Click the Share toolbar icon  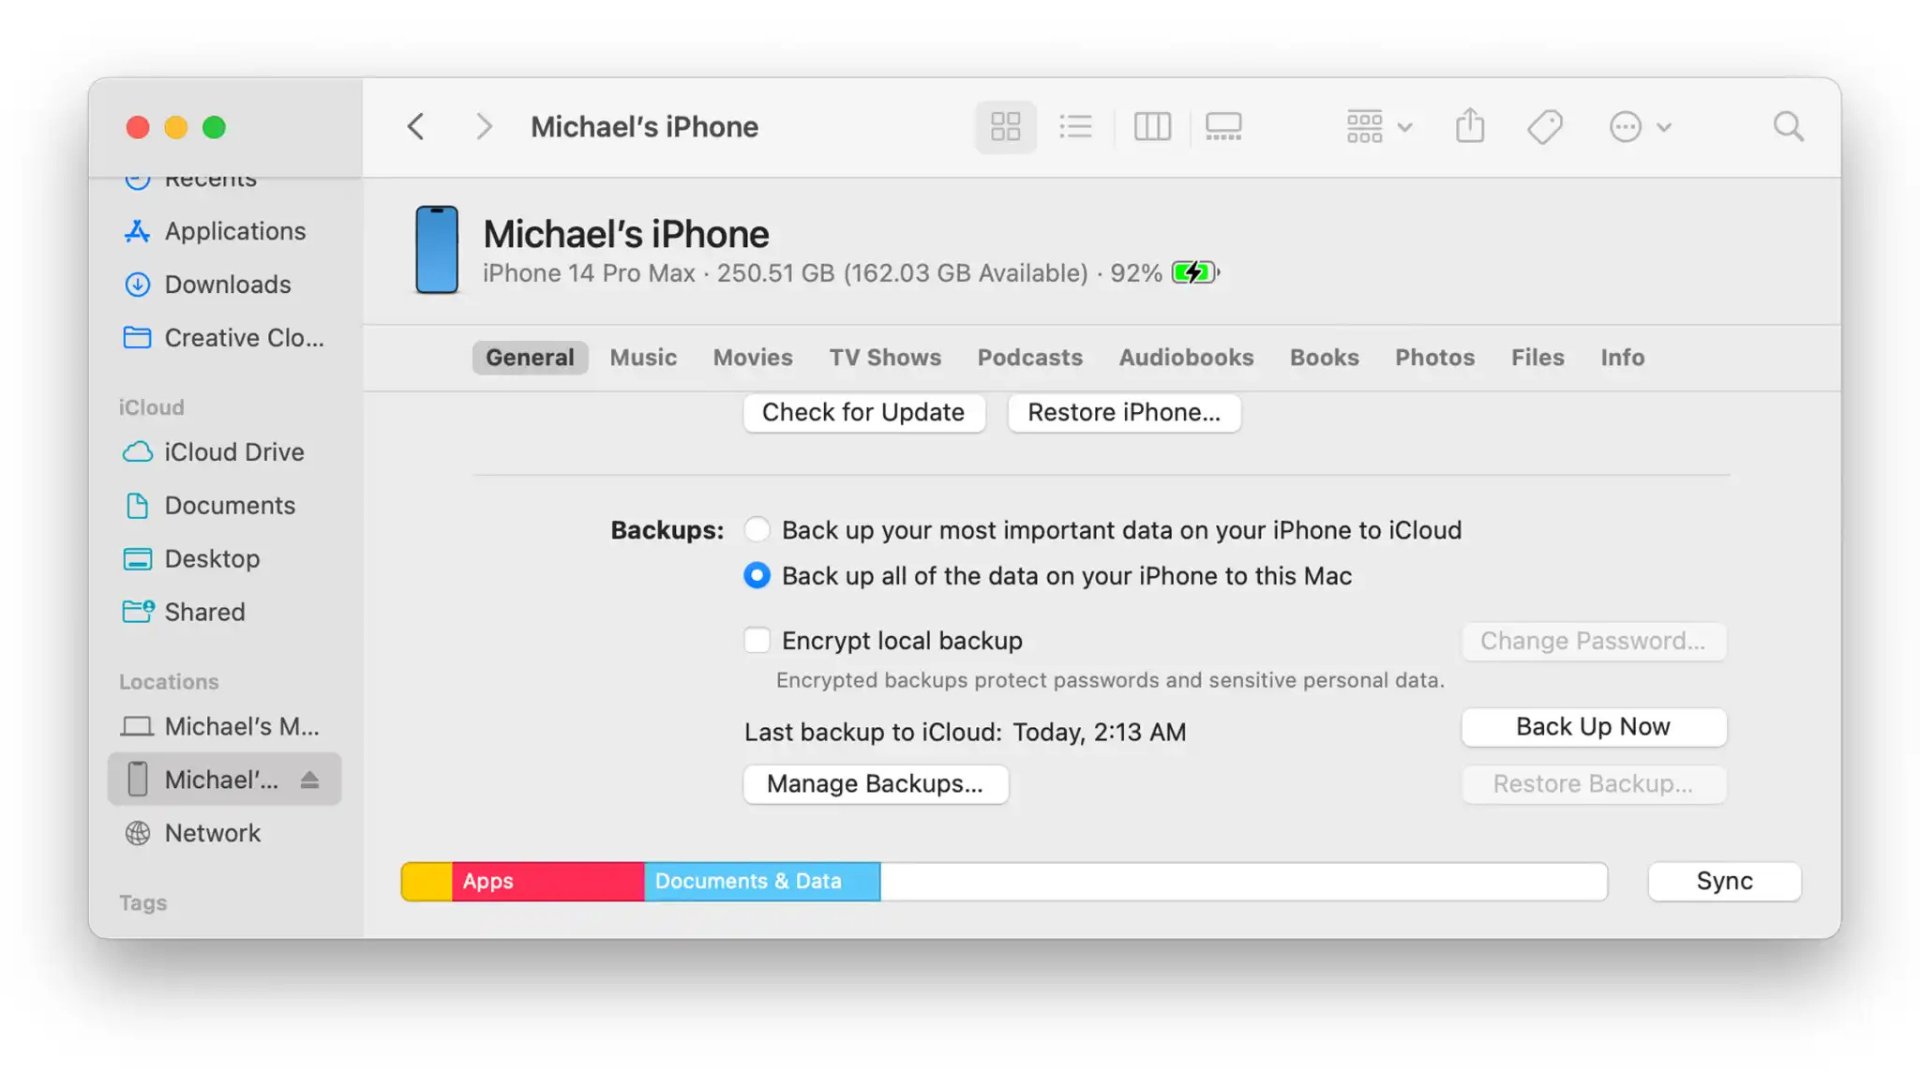point(1469,127)
